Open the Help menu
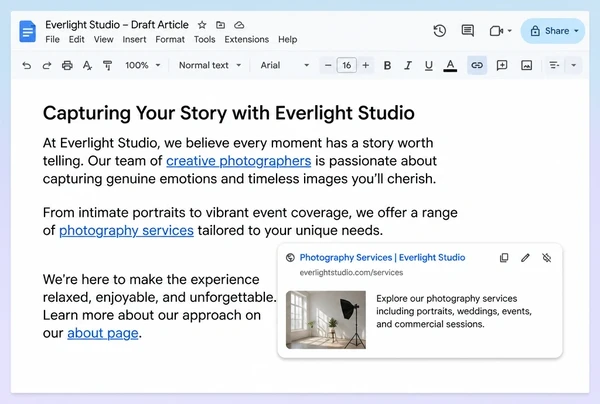 (287, 39)
